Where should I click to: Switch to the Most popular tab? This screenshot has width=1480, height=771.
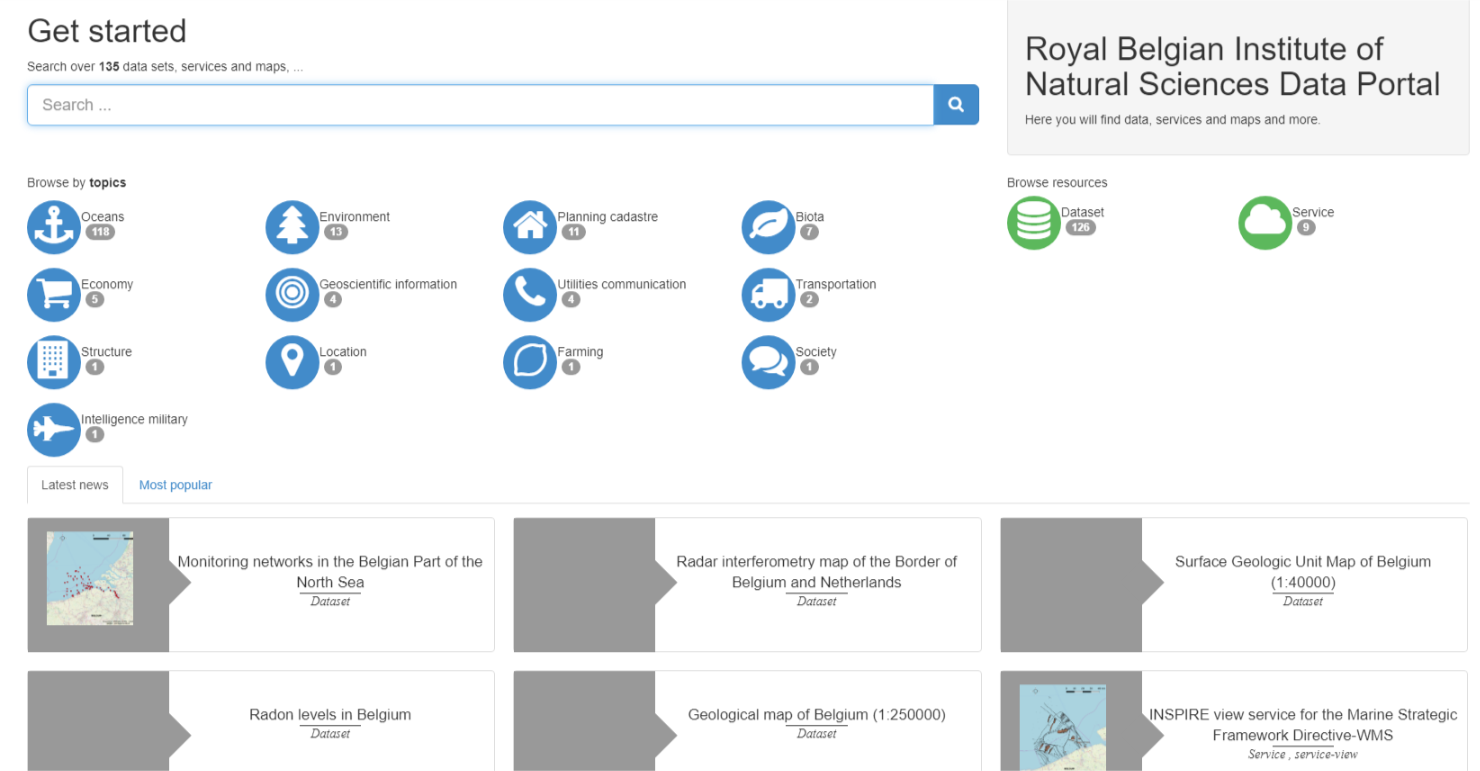tap(176, 485)
